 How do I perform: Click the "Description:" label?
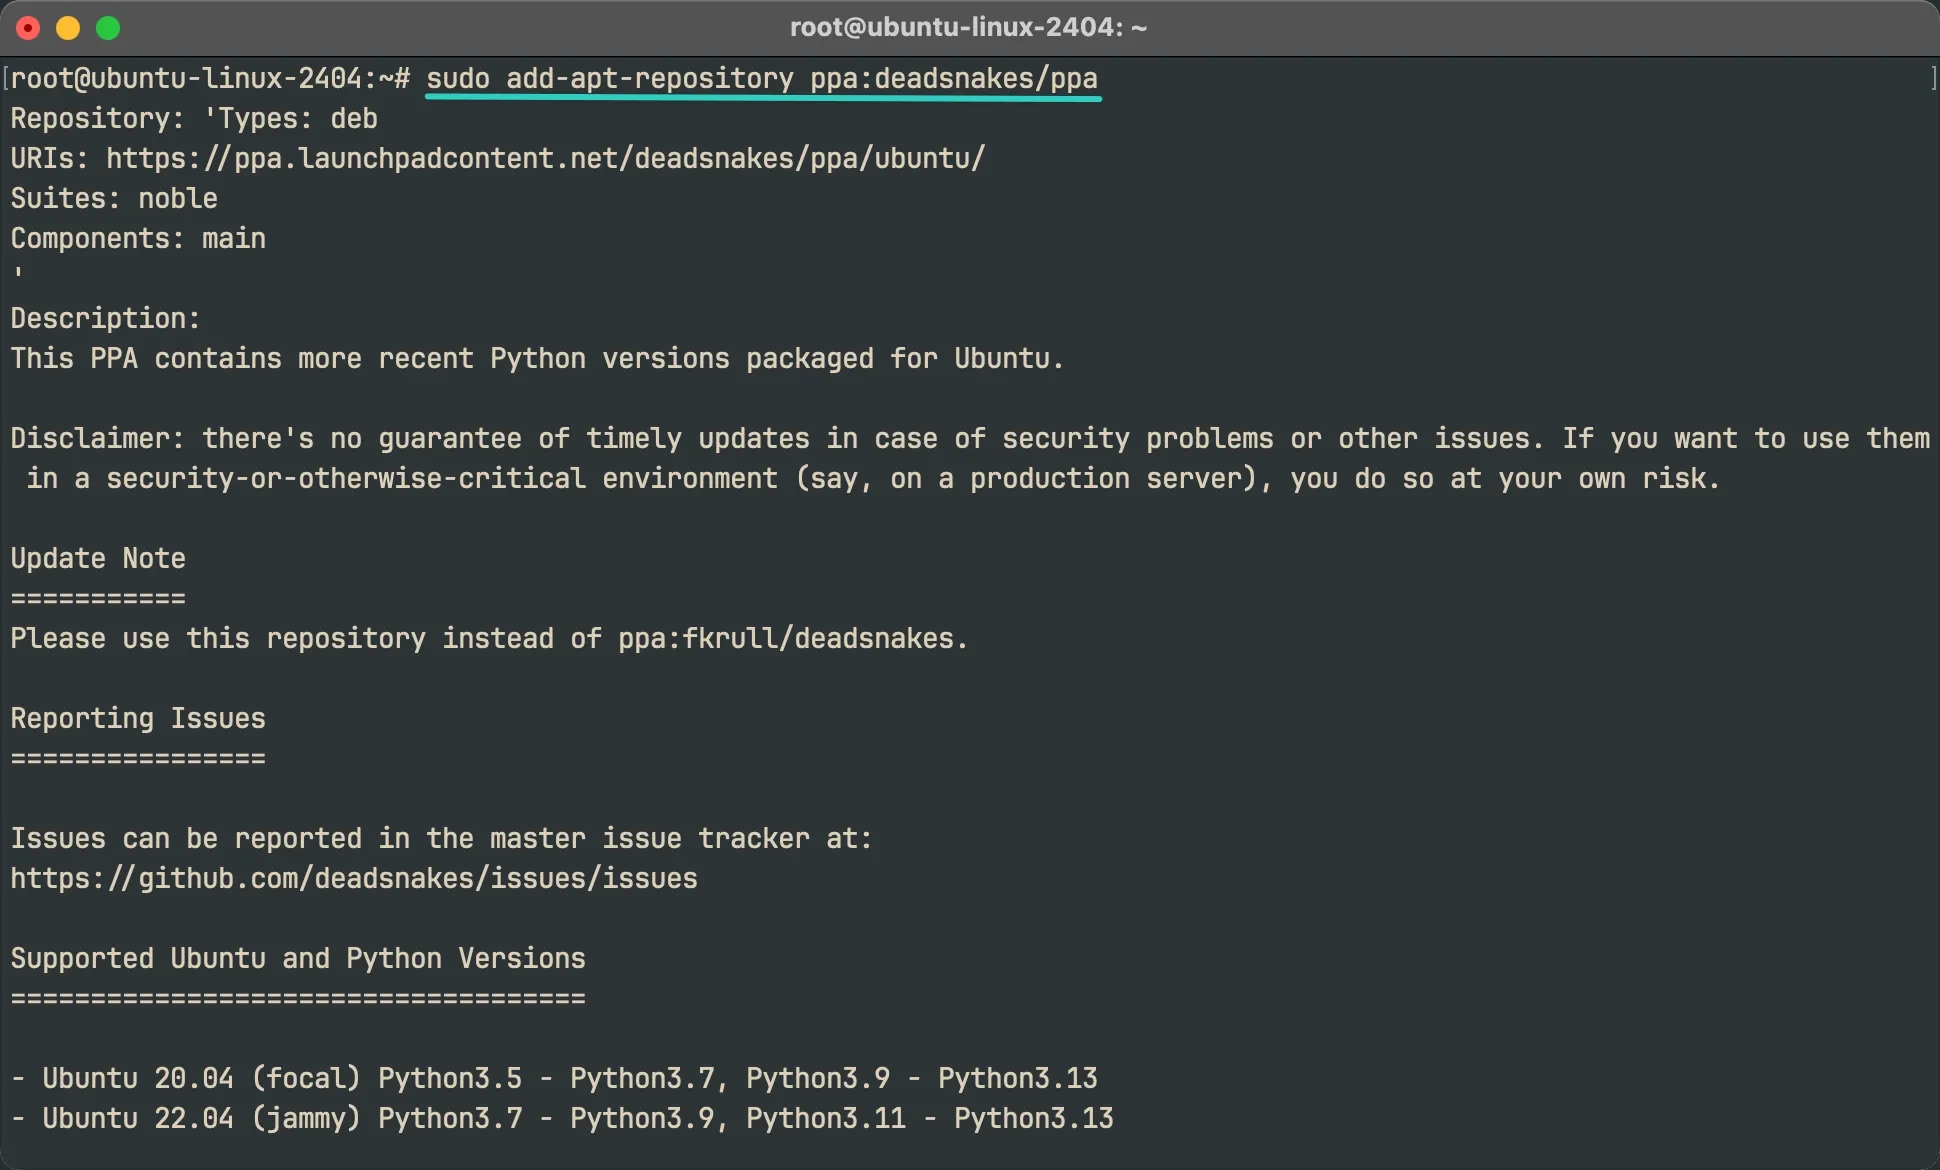(106, 319)
